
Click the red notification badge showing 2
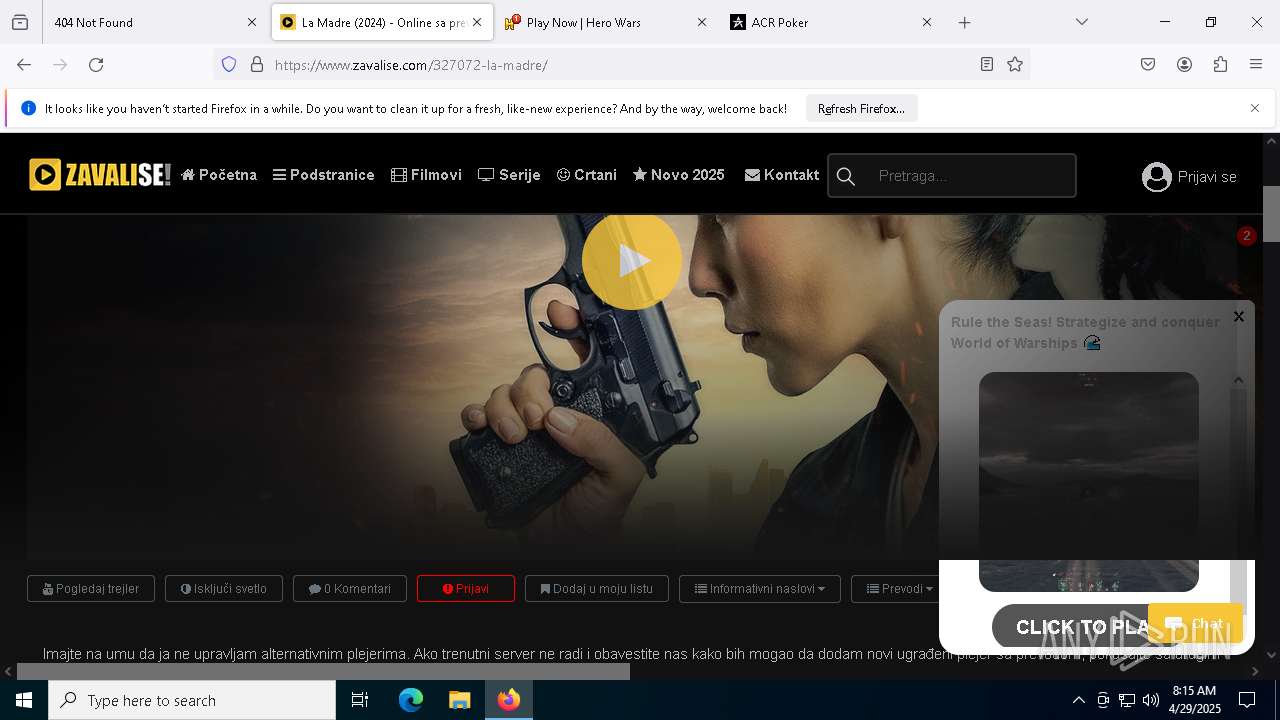(1246, 236)
